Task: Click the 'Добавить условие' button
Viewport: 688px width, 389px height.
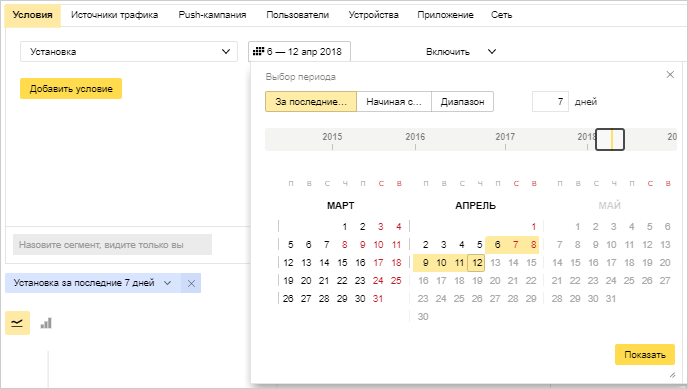Action: click(71, 89)
